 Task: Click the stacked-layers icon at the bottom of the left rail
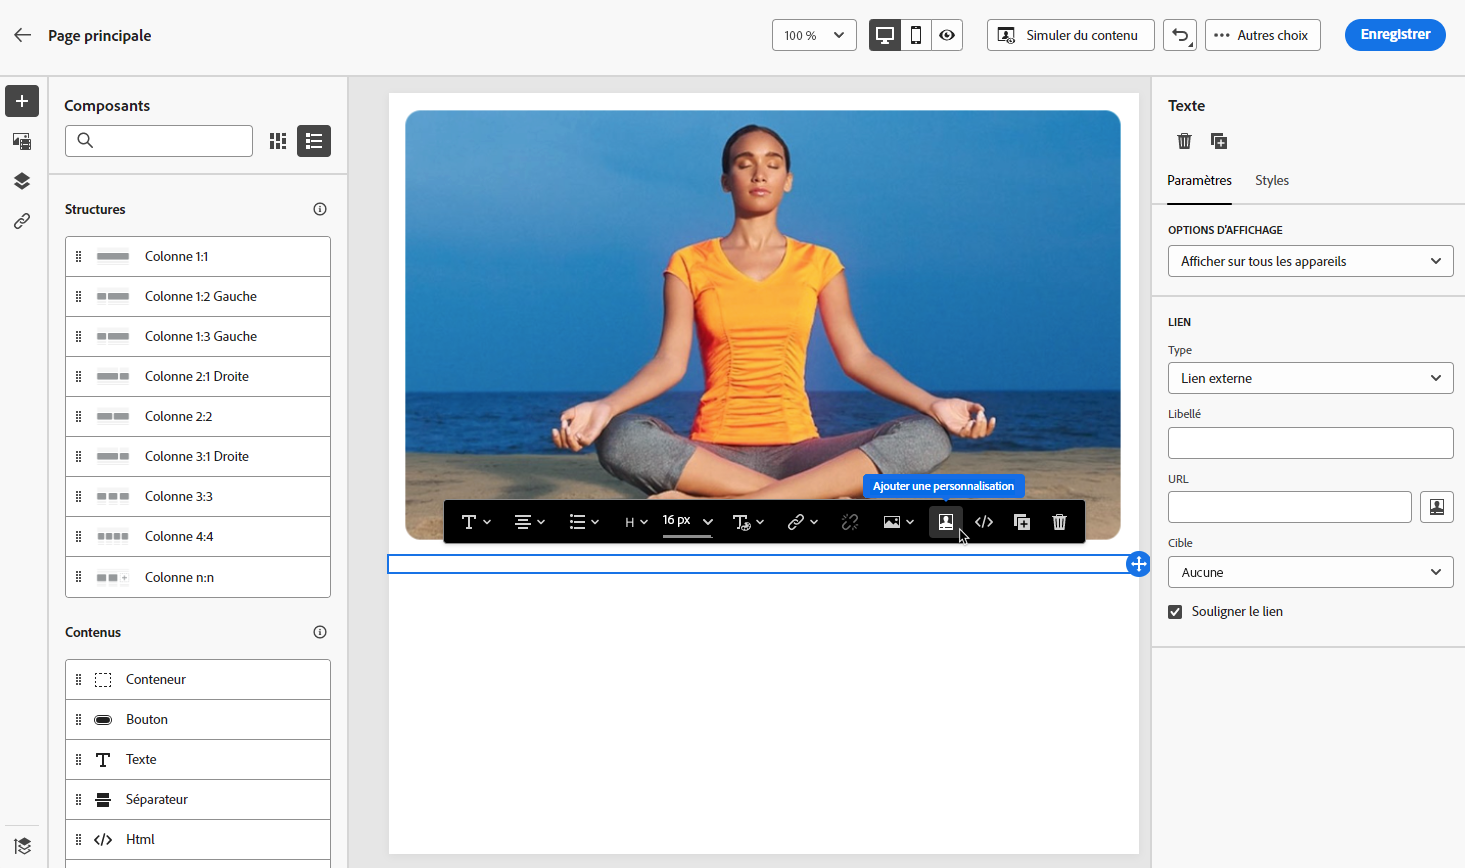(22, 846)
